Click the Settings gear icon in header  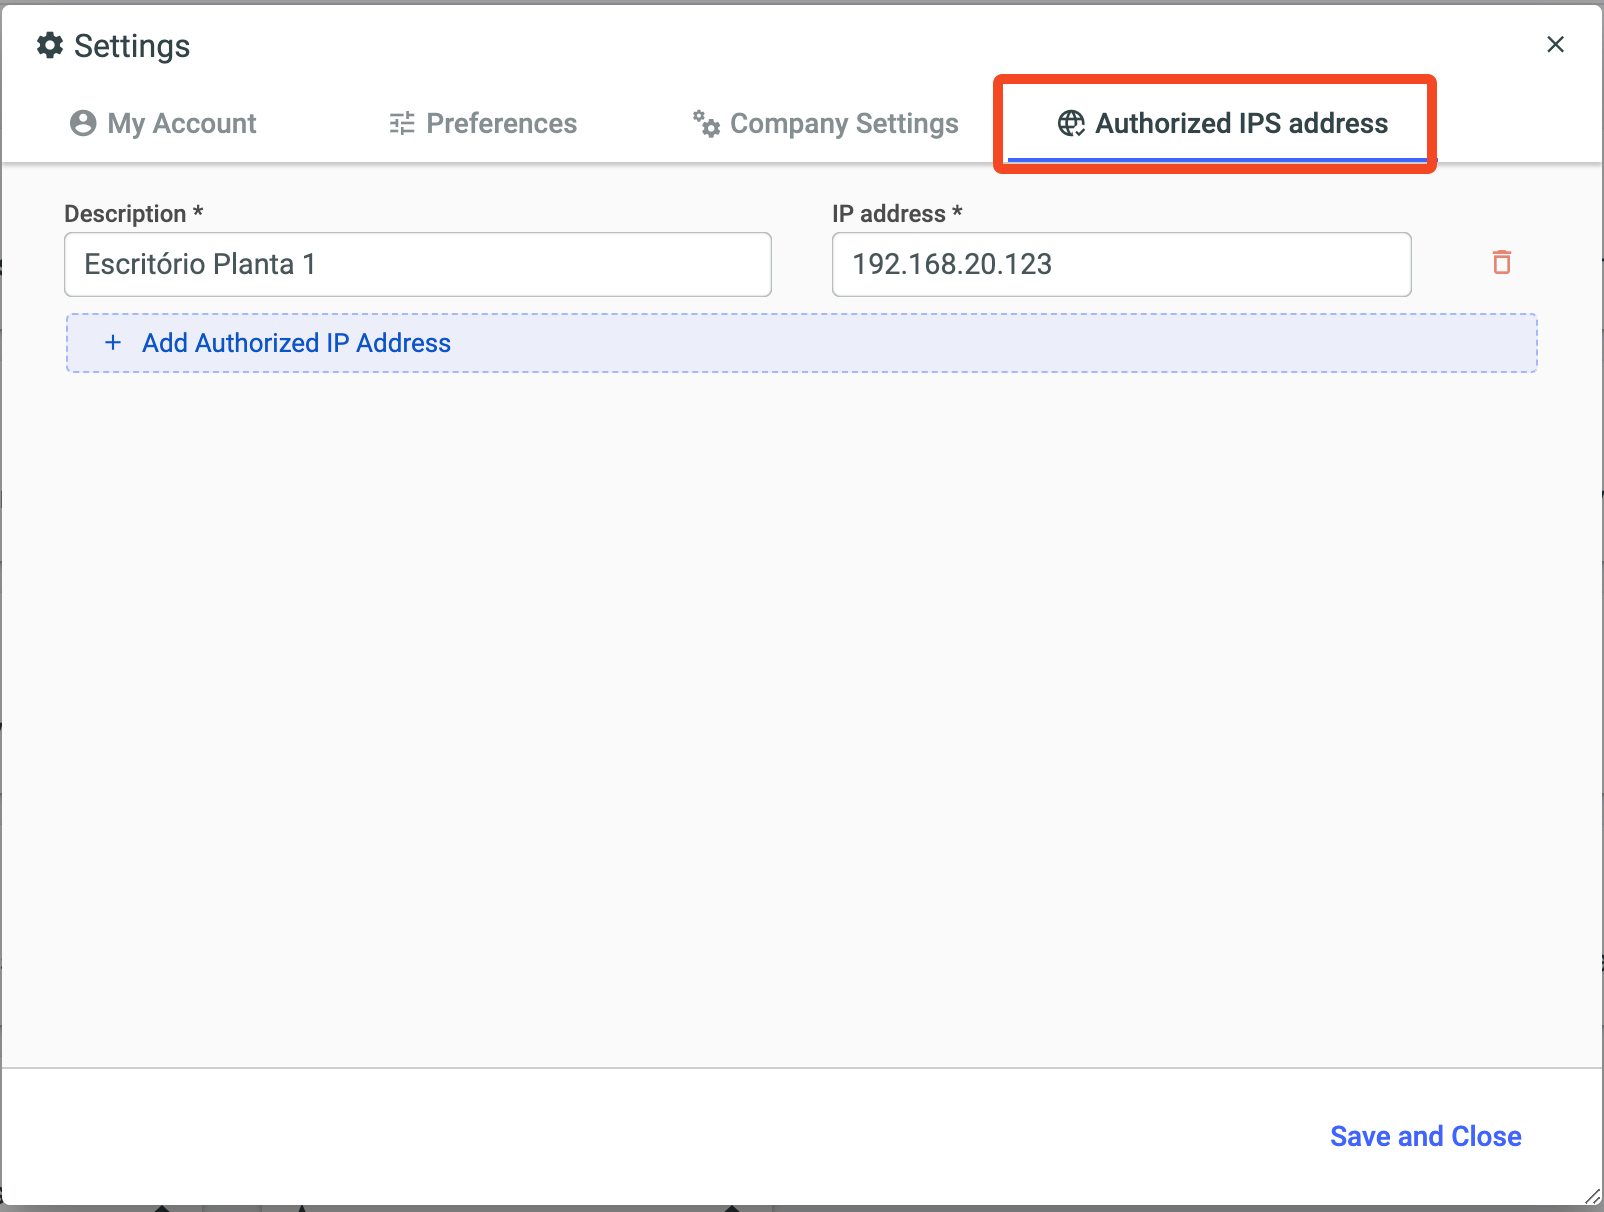tap(50, 46)
